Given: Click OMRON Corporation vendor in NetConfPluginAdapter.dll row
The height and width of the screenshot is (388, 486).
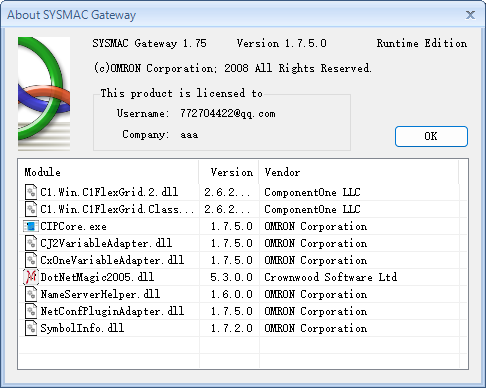Looking at the screenshot, I should [316, 311].
